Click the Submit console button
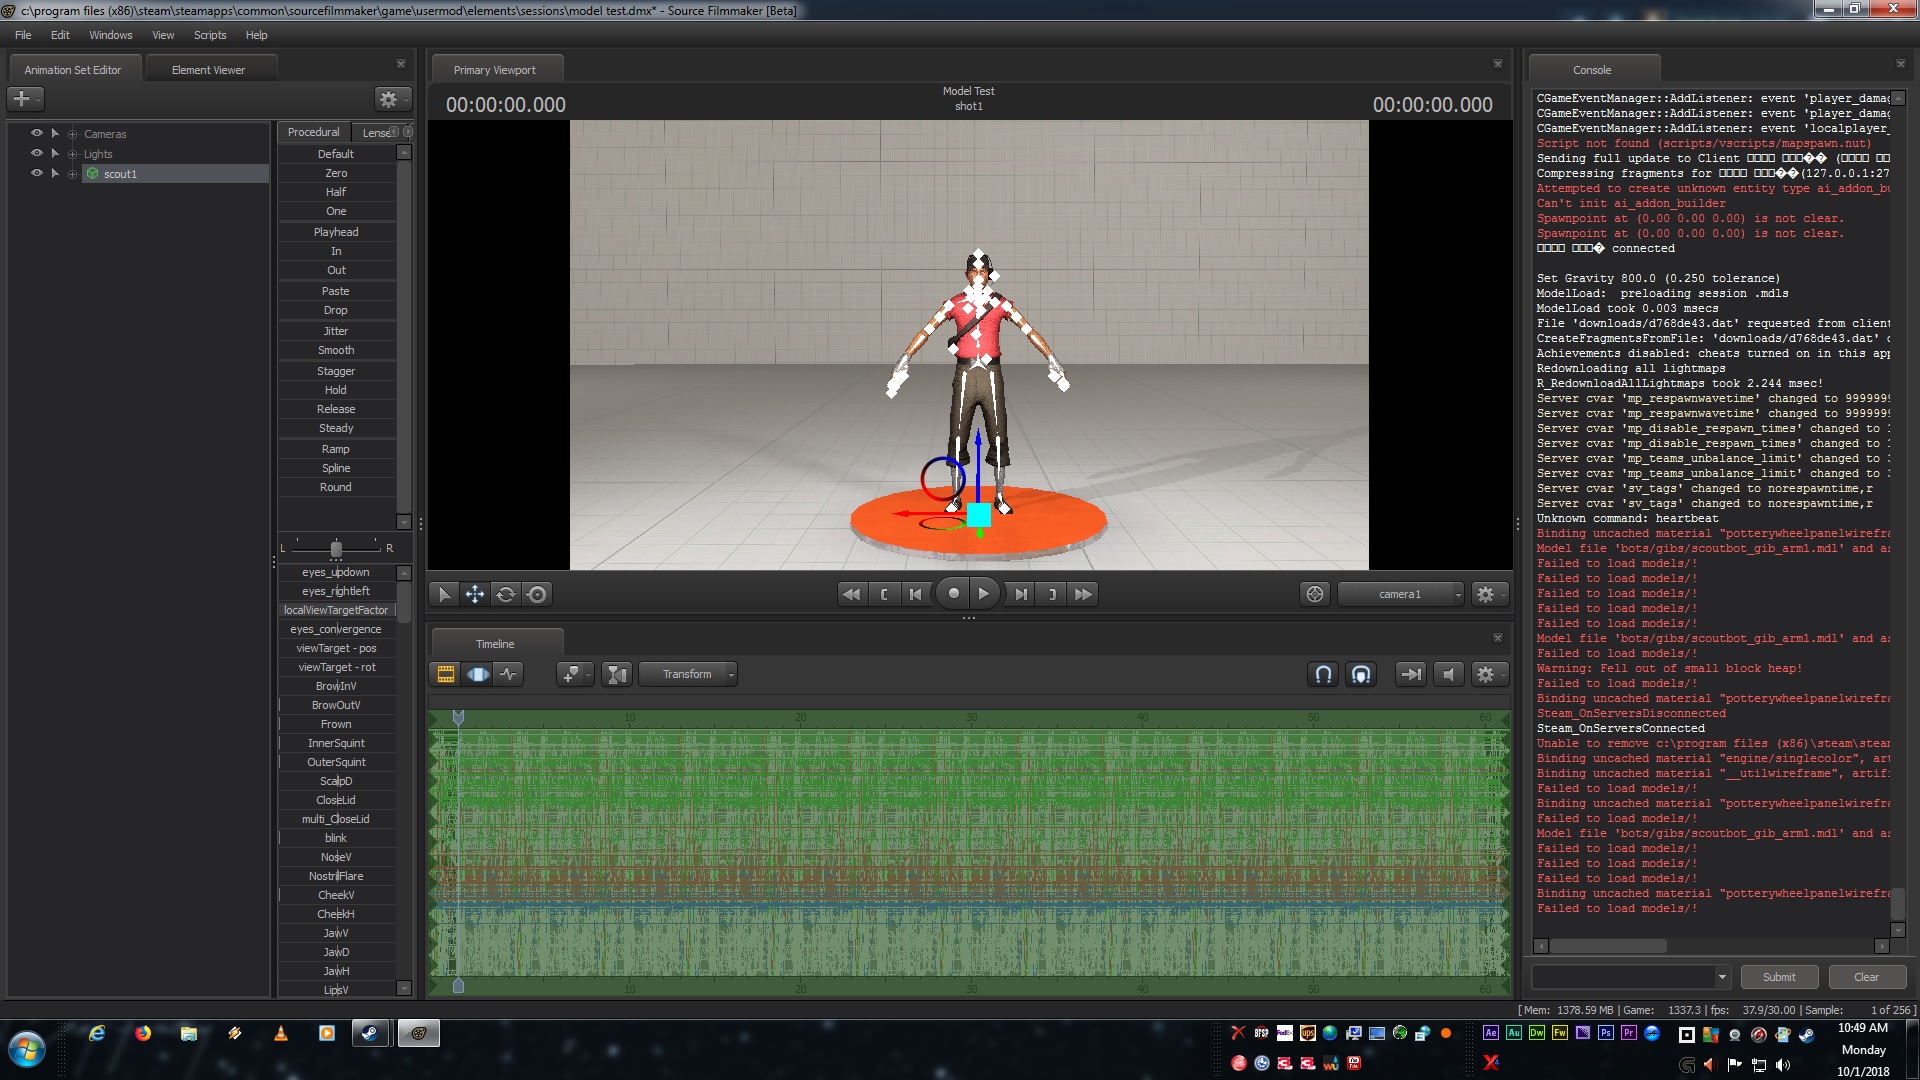Screen dimensions: 1920x1080 pos(1778,977)
